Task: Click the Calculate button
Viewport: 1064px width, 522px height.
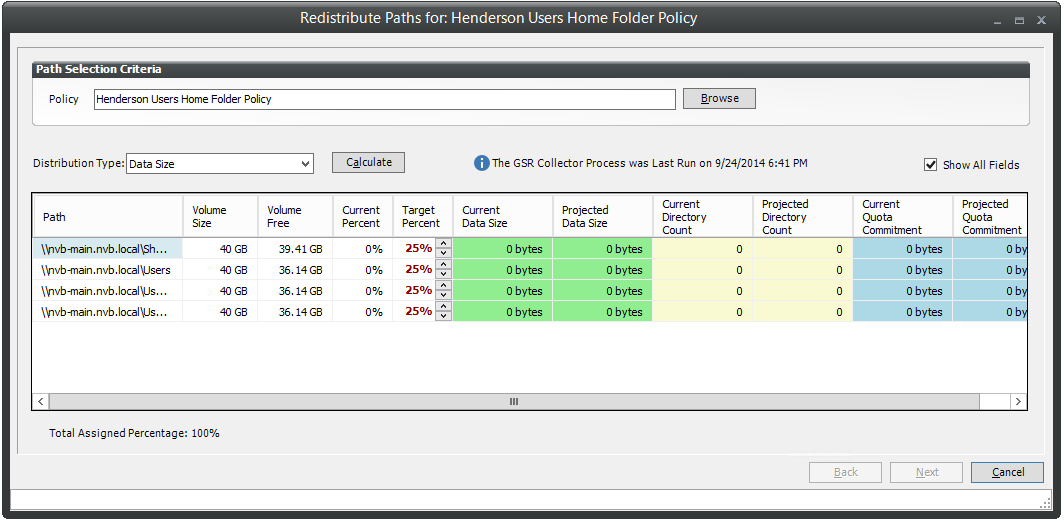Action: pos(368,162)
